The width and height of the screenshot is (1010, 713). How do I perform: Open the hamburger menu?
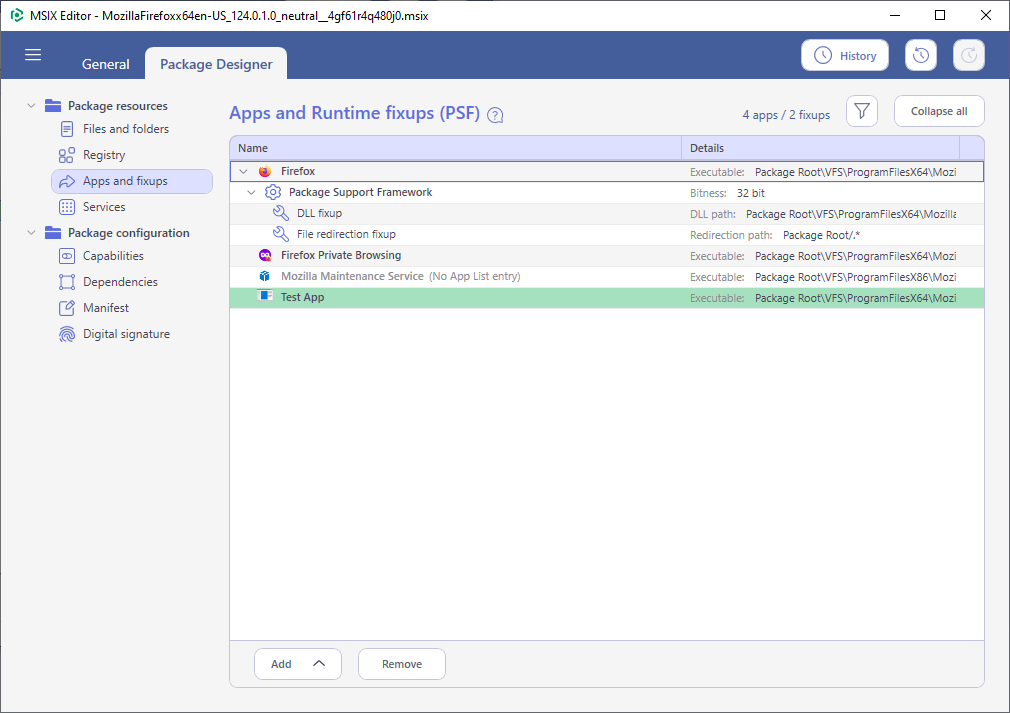(33, 55)
